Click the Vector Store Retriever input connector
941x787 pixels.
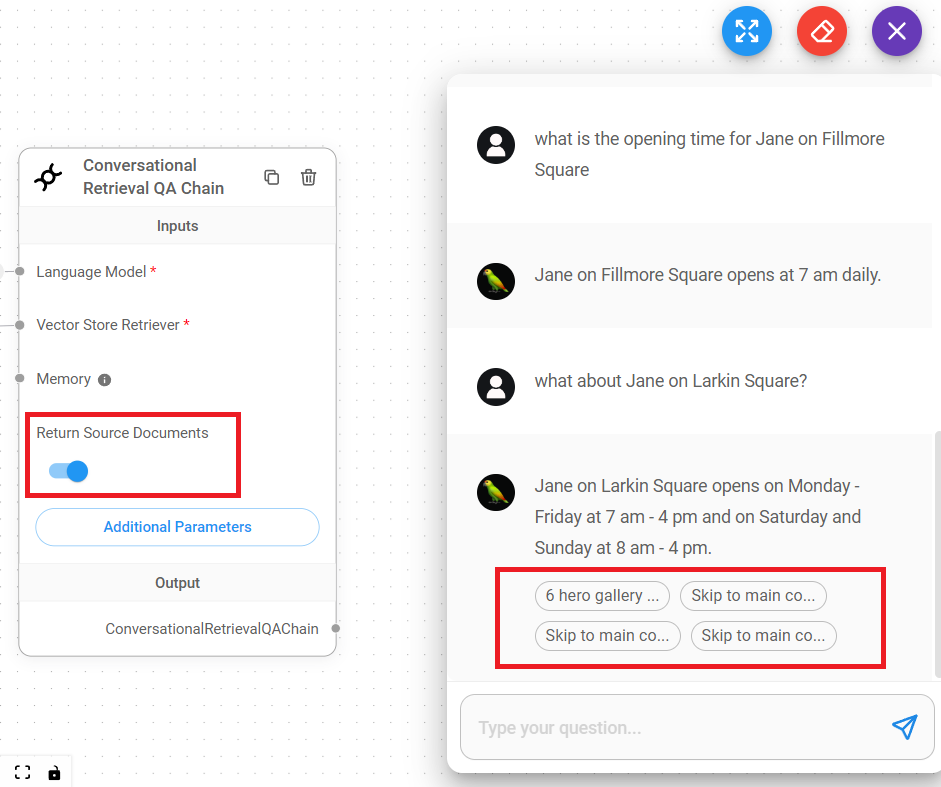point(19,325)
